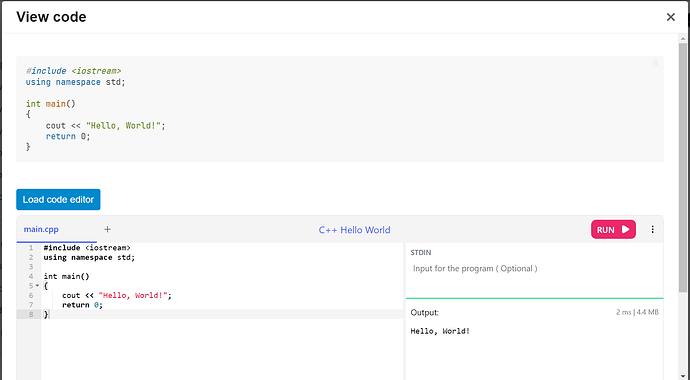The image size is (690, 380).
Task: Click line number 8 in editor gutter
Action: click(x=31, y=314)
